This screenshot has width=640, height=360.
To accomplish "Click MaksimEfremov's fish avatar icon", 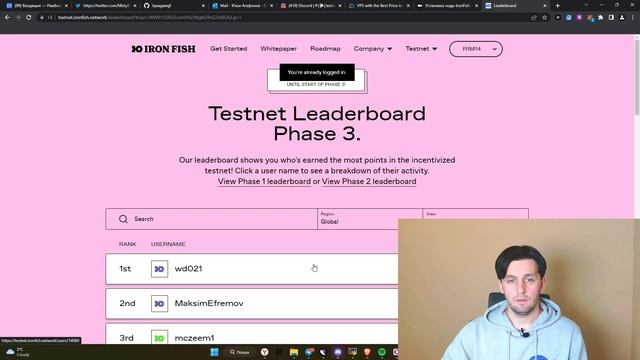I will coord(160,304).
